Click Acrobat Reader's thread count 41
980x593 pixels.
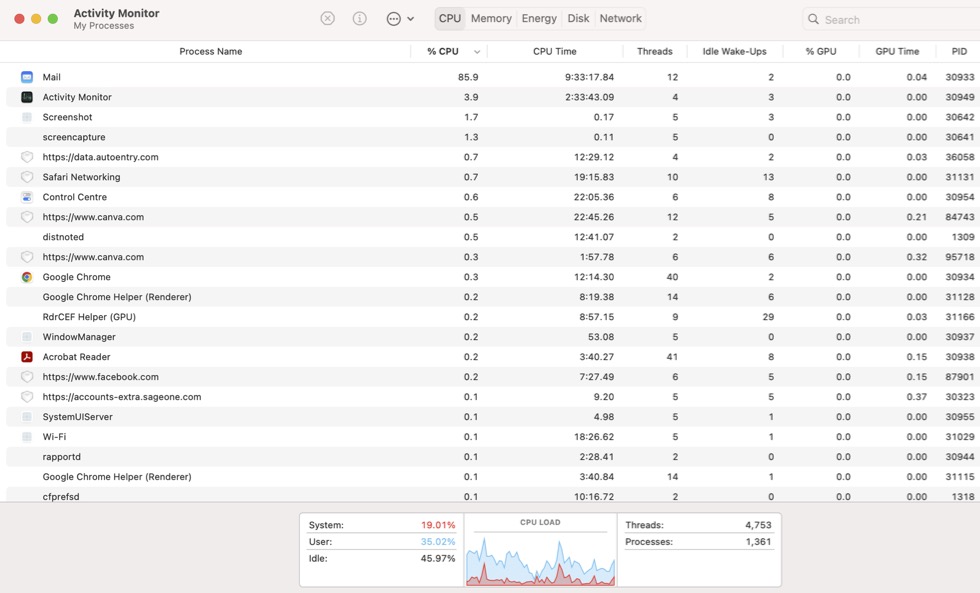(x=672, y=357)
